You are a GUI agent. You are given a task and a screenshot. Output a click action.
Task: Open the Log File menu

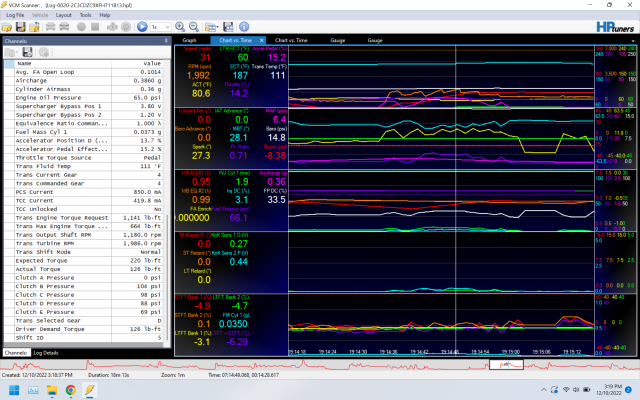tap(15, 16)
